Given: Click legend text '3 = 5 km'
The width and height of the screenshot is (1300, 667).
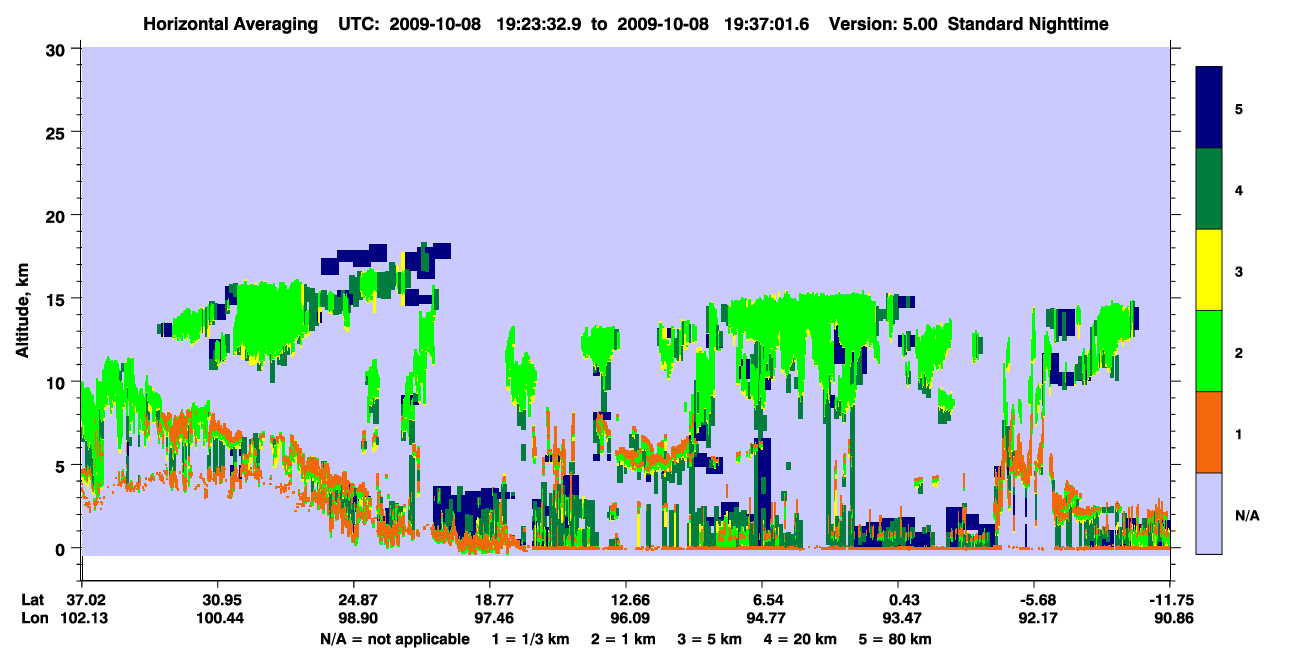Looking at the screenshot, I should coord(710,639).
